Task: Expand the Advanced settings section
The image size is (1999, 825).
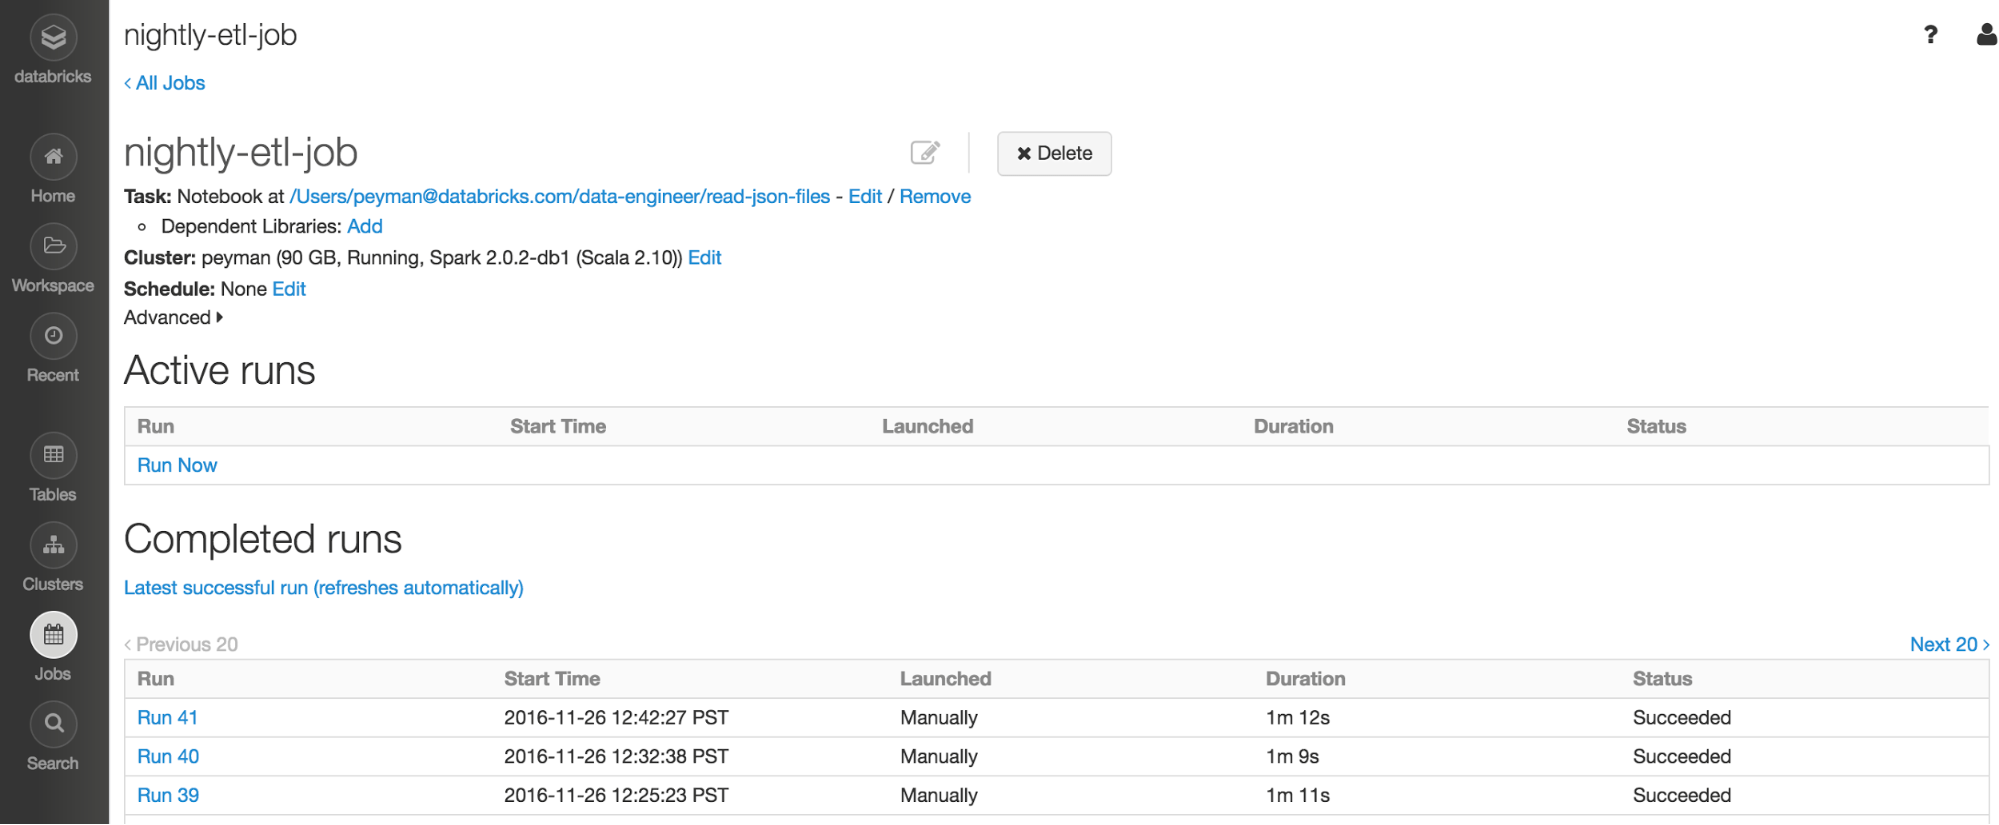Action: click(x=173, y=318)
